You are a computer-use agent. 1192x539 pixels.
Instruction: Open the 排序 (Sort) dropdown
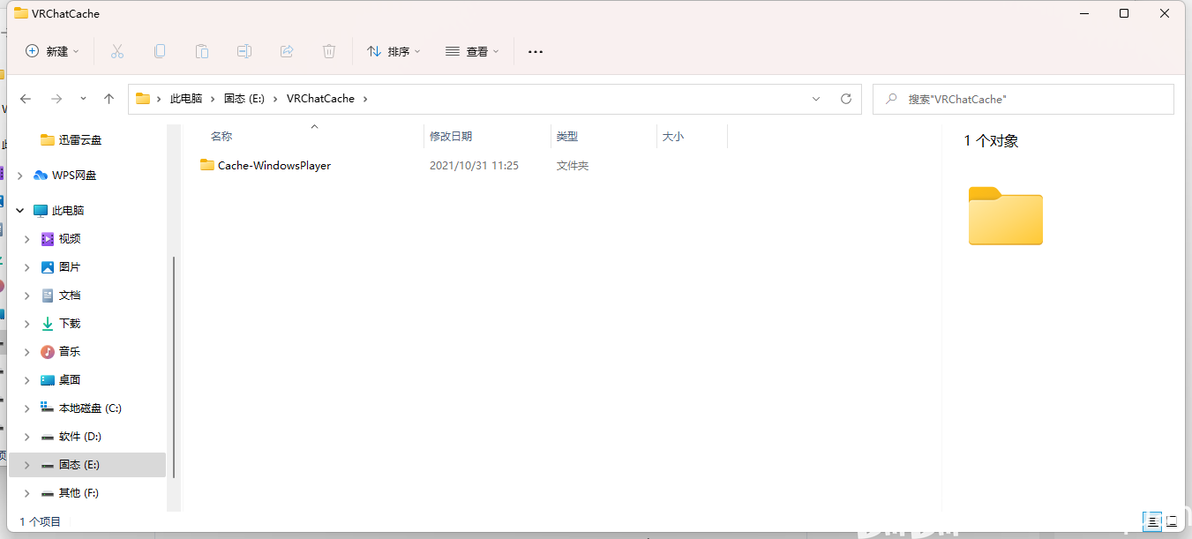[x=394, y=51]
